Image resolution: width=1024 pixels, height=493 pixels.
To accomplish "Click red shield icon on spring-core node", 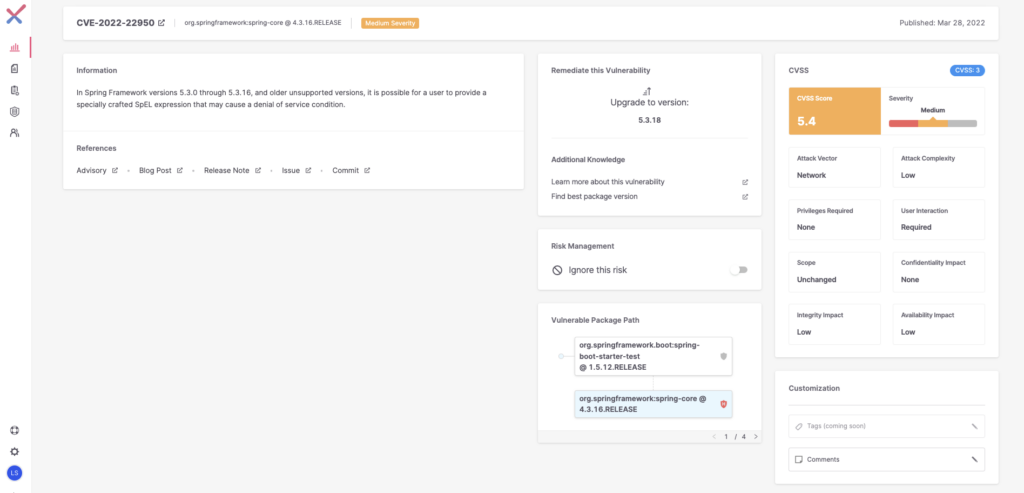I will click(723, 404).
